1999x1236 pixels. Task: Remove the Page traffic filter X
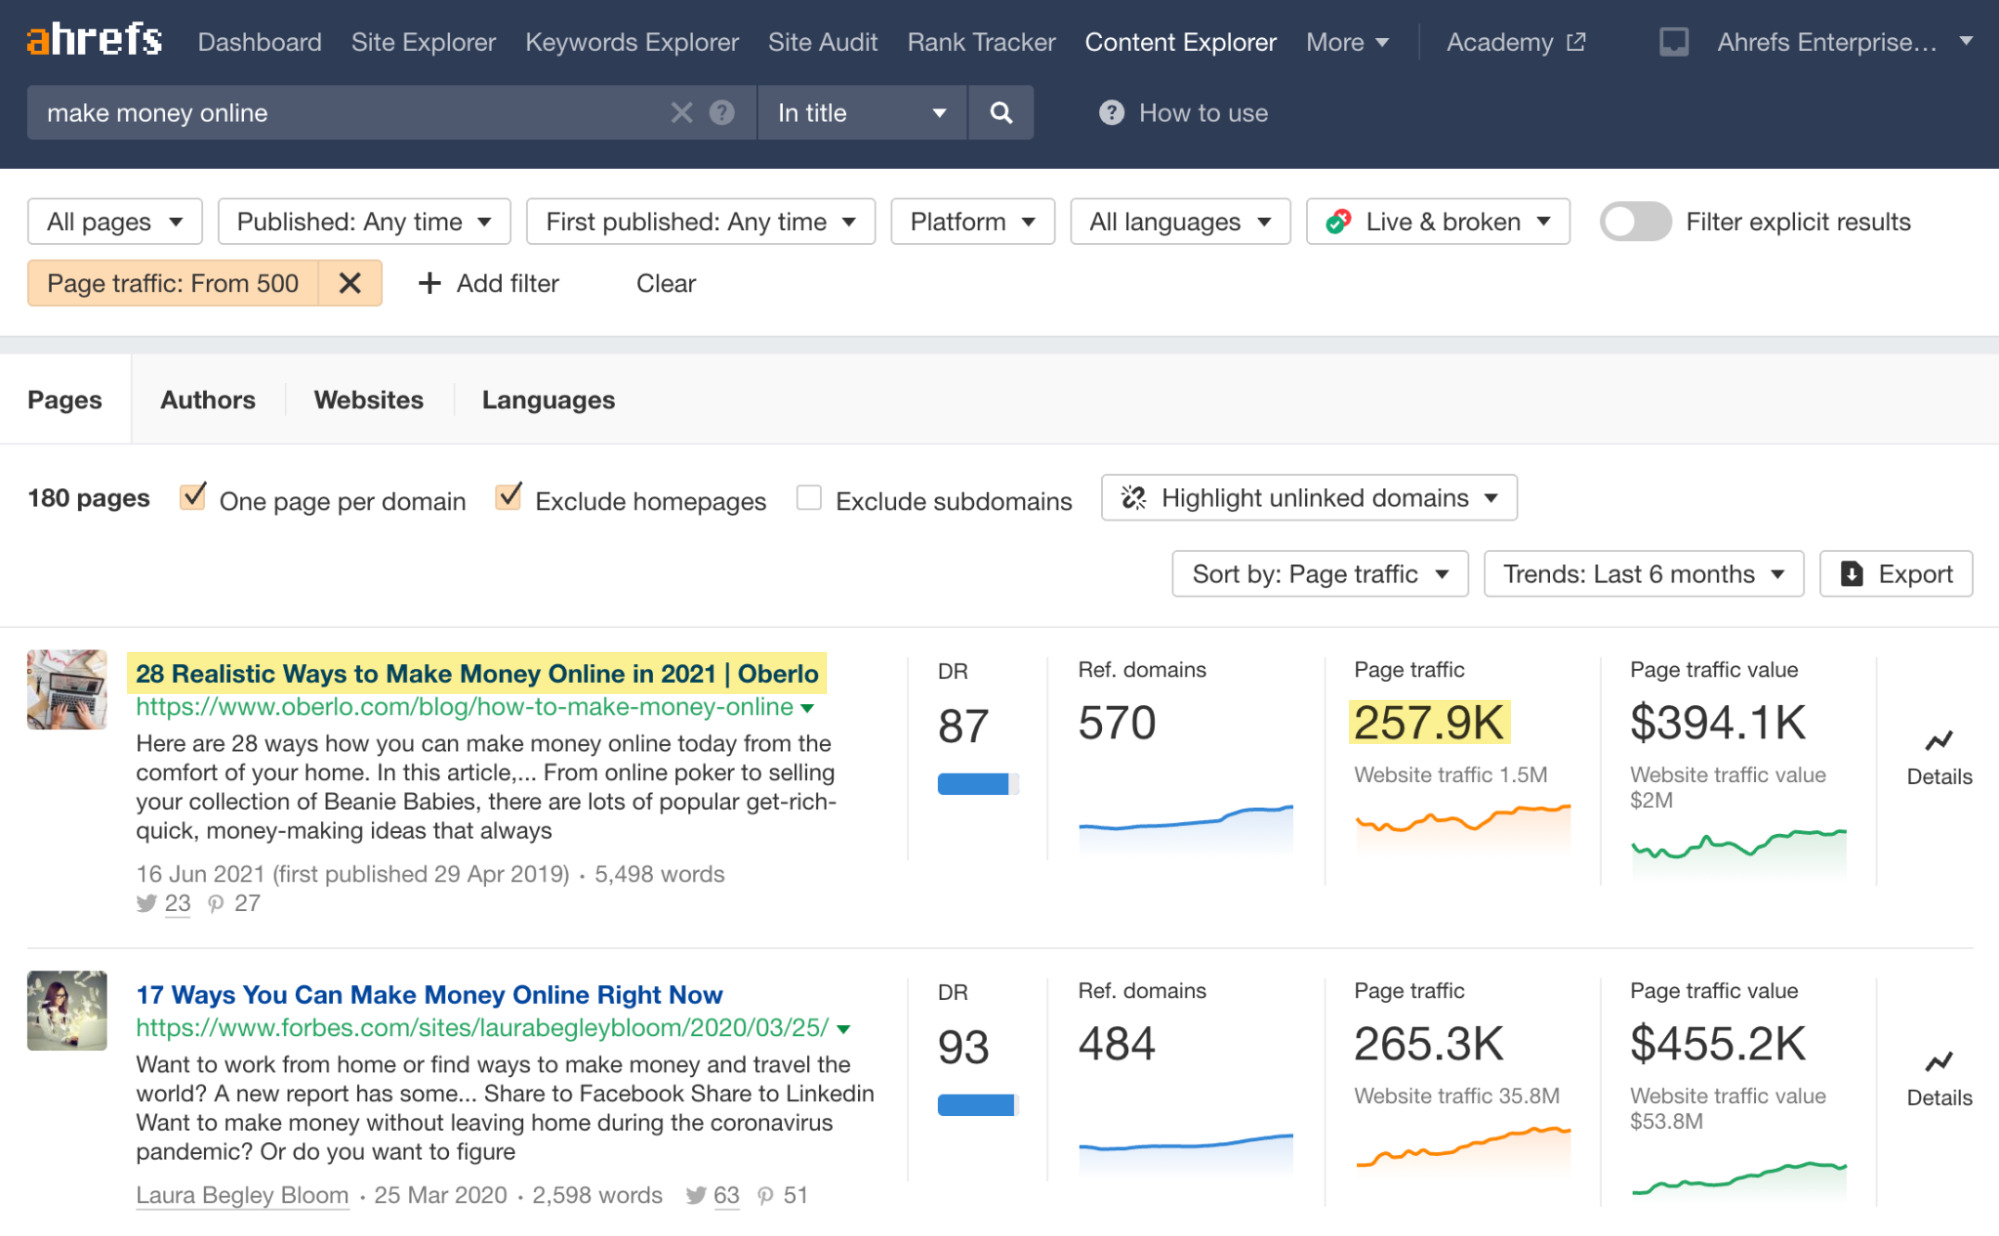point(350,283)
